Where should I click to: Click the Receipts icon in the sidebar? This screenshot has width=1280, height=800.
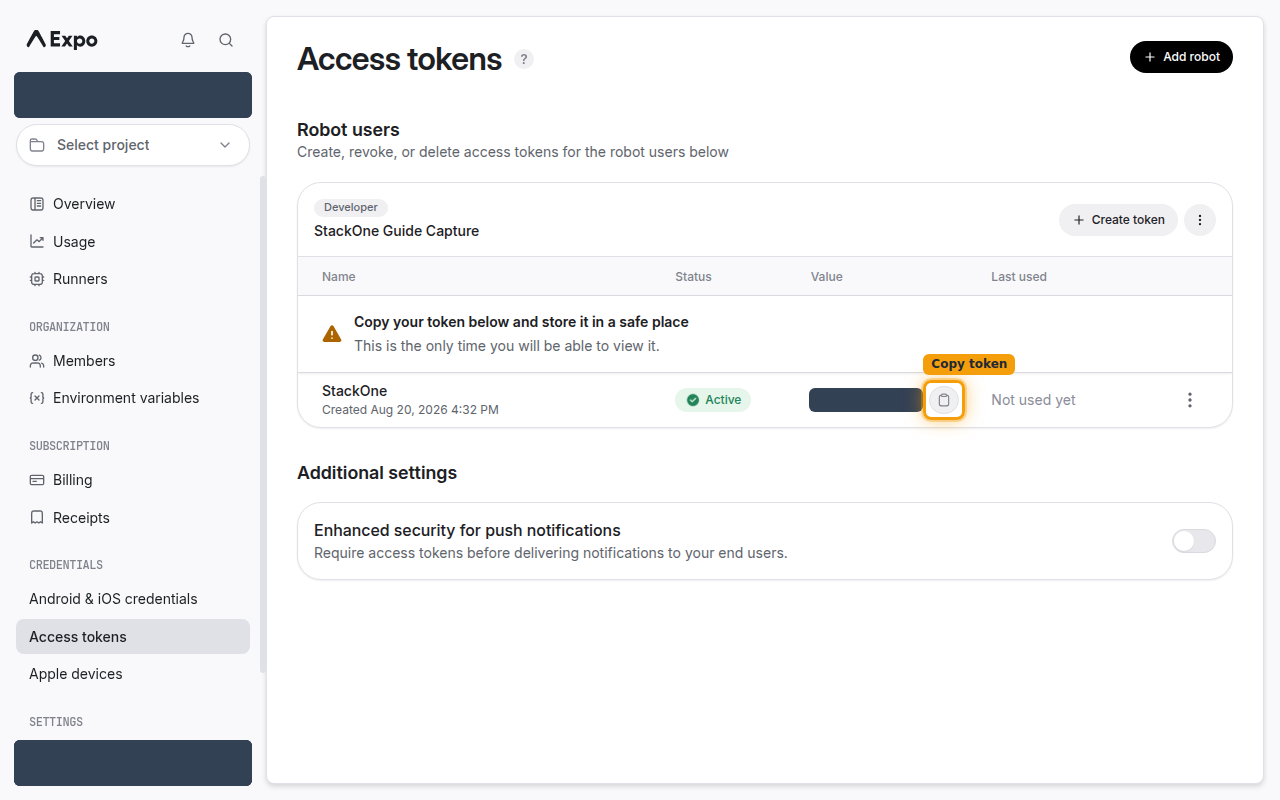37,518
